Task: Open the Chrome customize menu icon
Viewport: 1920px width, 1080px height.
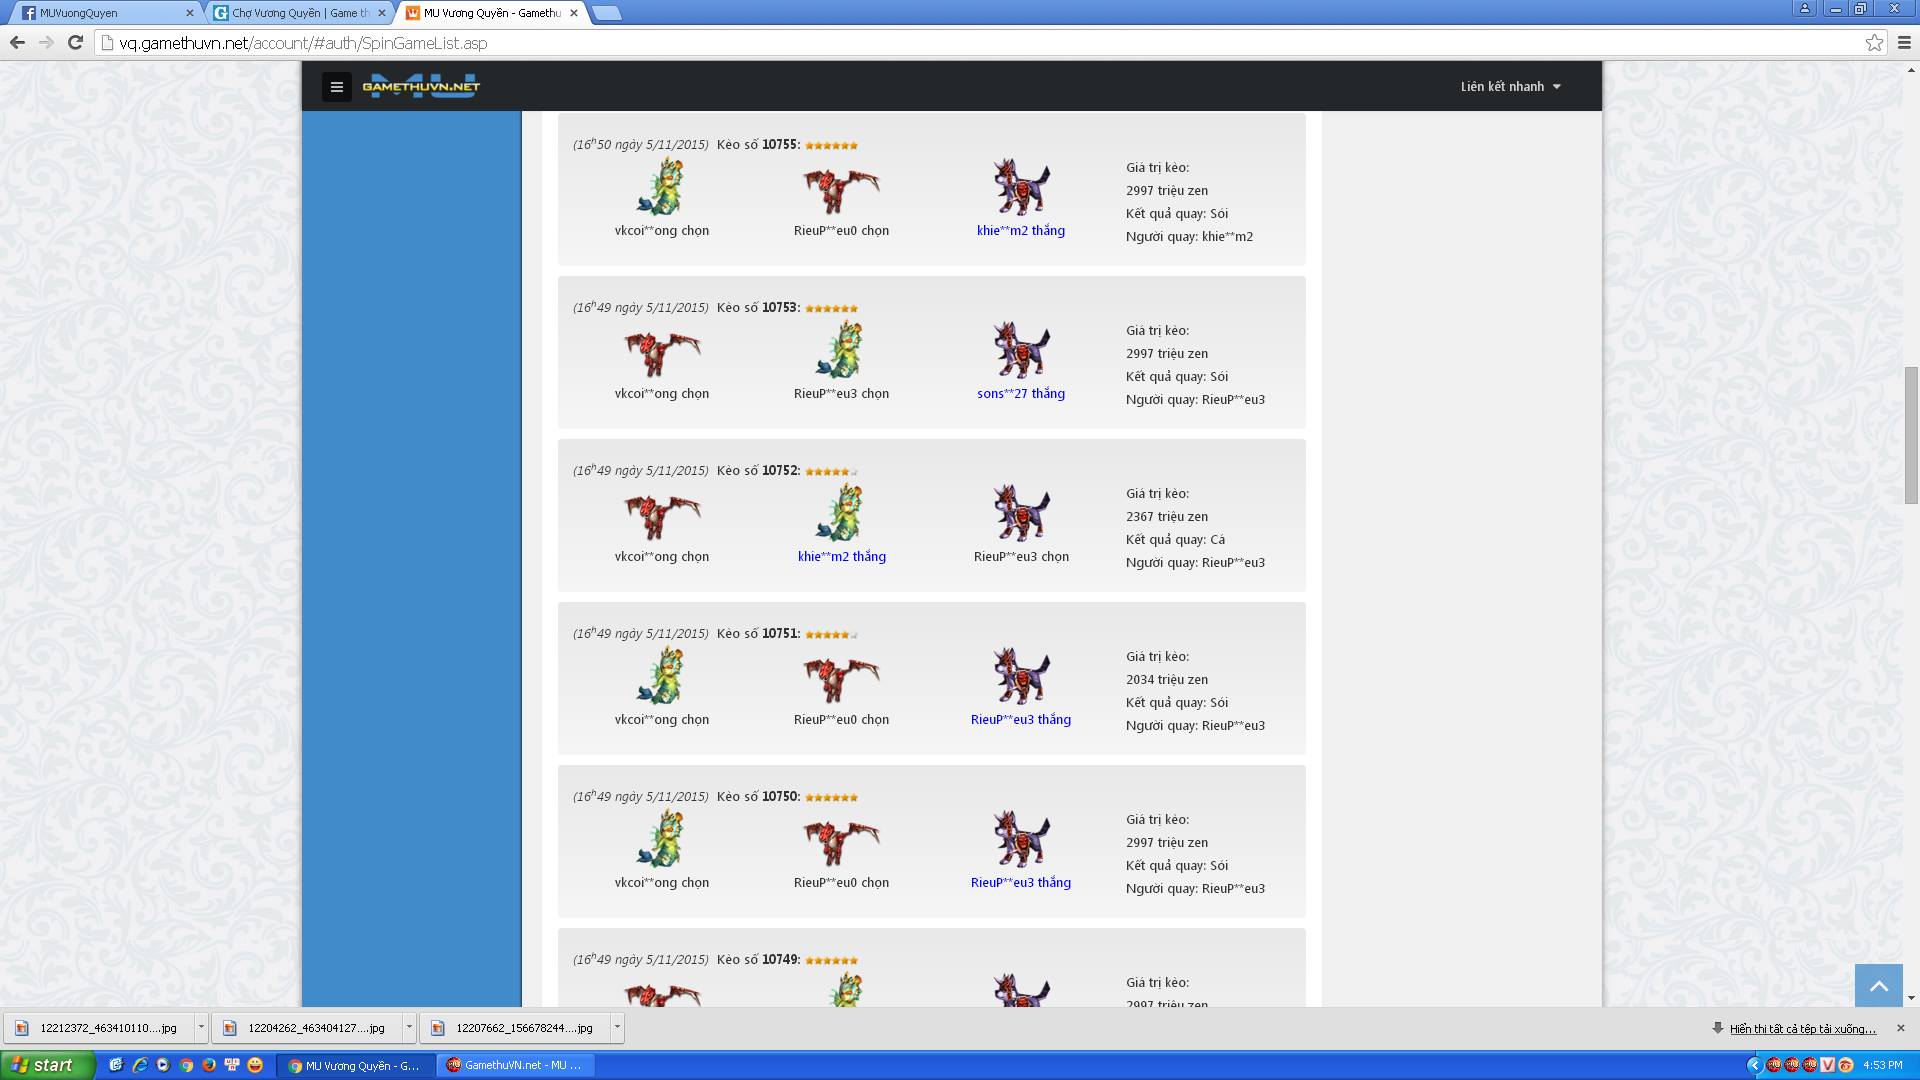Action: click(x=1904, y=42)
